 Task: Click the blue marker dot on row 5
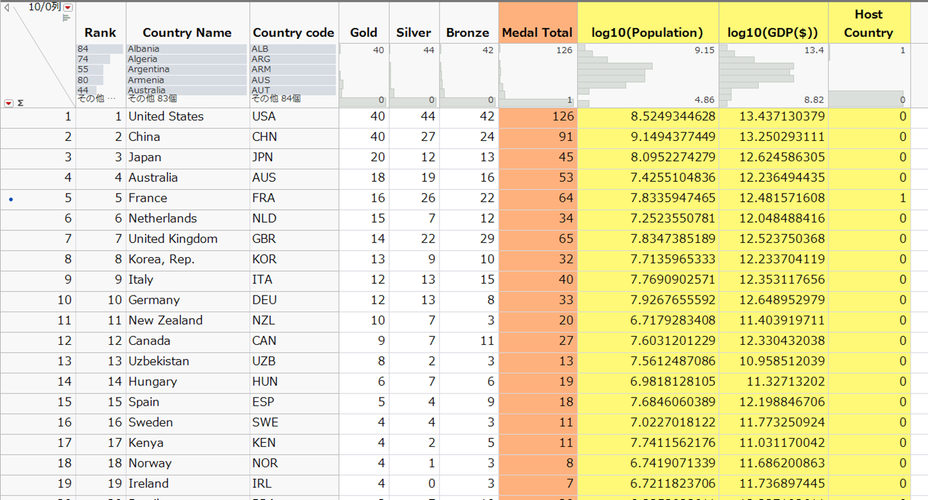point(9,198)
